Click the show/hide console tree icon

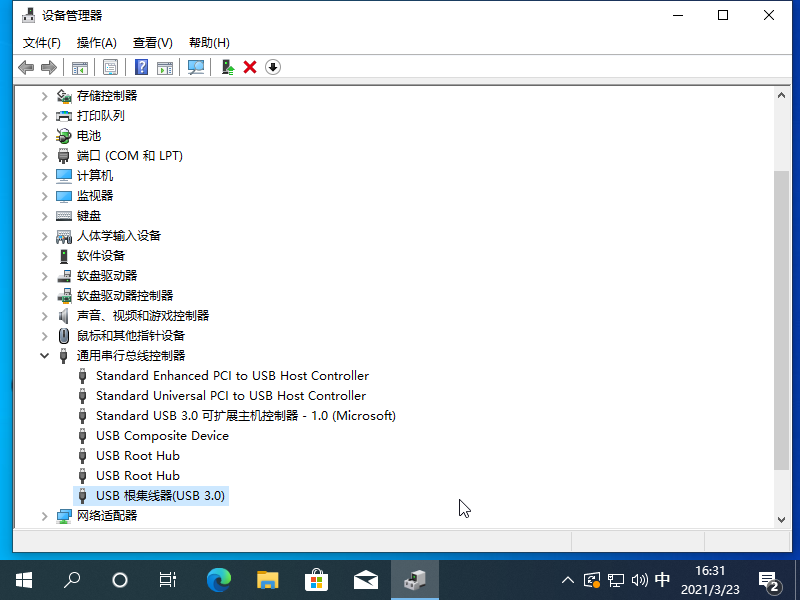(79, 67)
